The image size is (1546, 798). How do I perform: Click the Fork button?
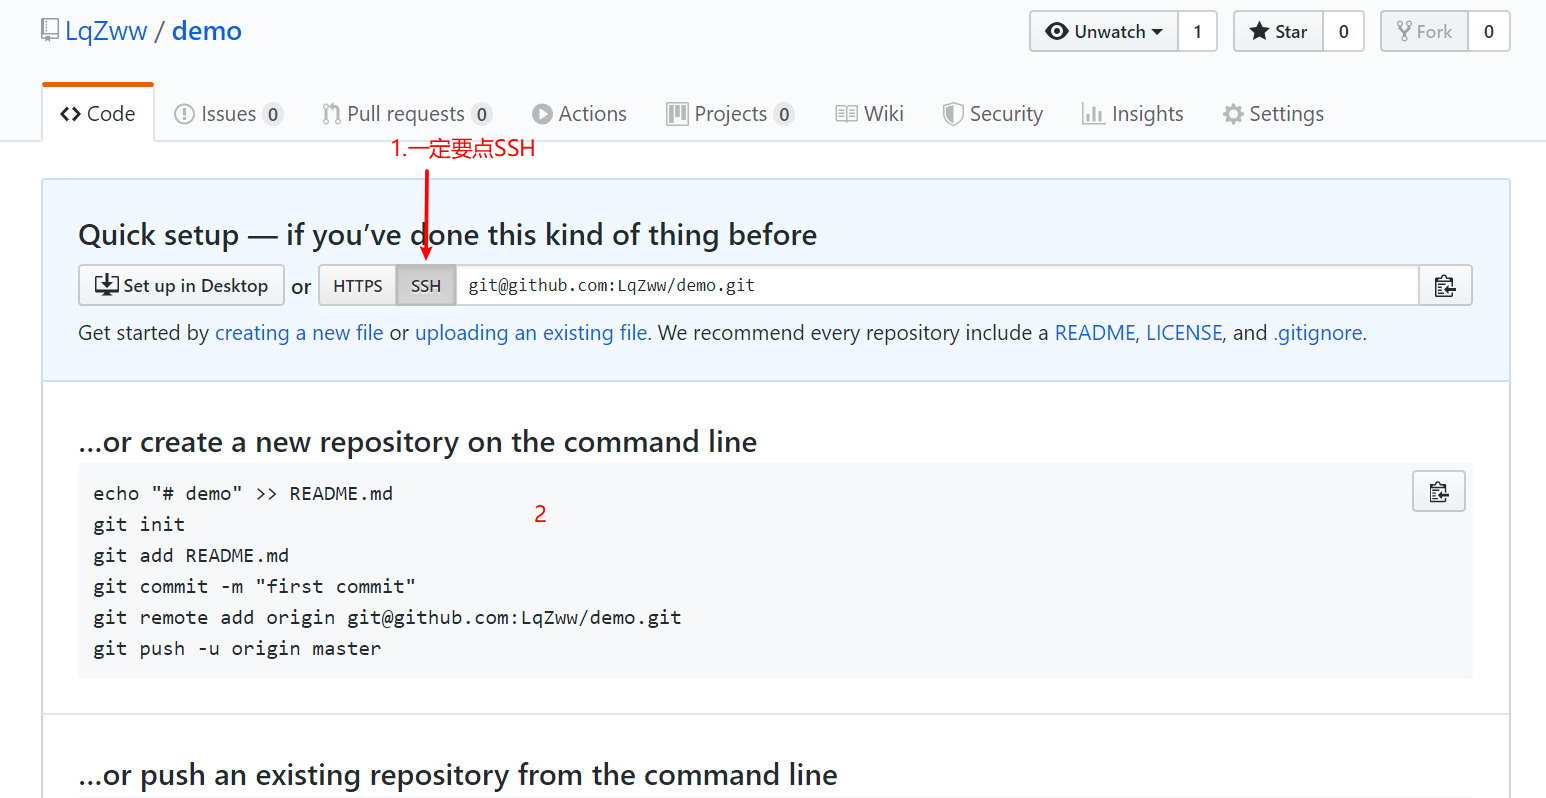(x=1424, y=32)
